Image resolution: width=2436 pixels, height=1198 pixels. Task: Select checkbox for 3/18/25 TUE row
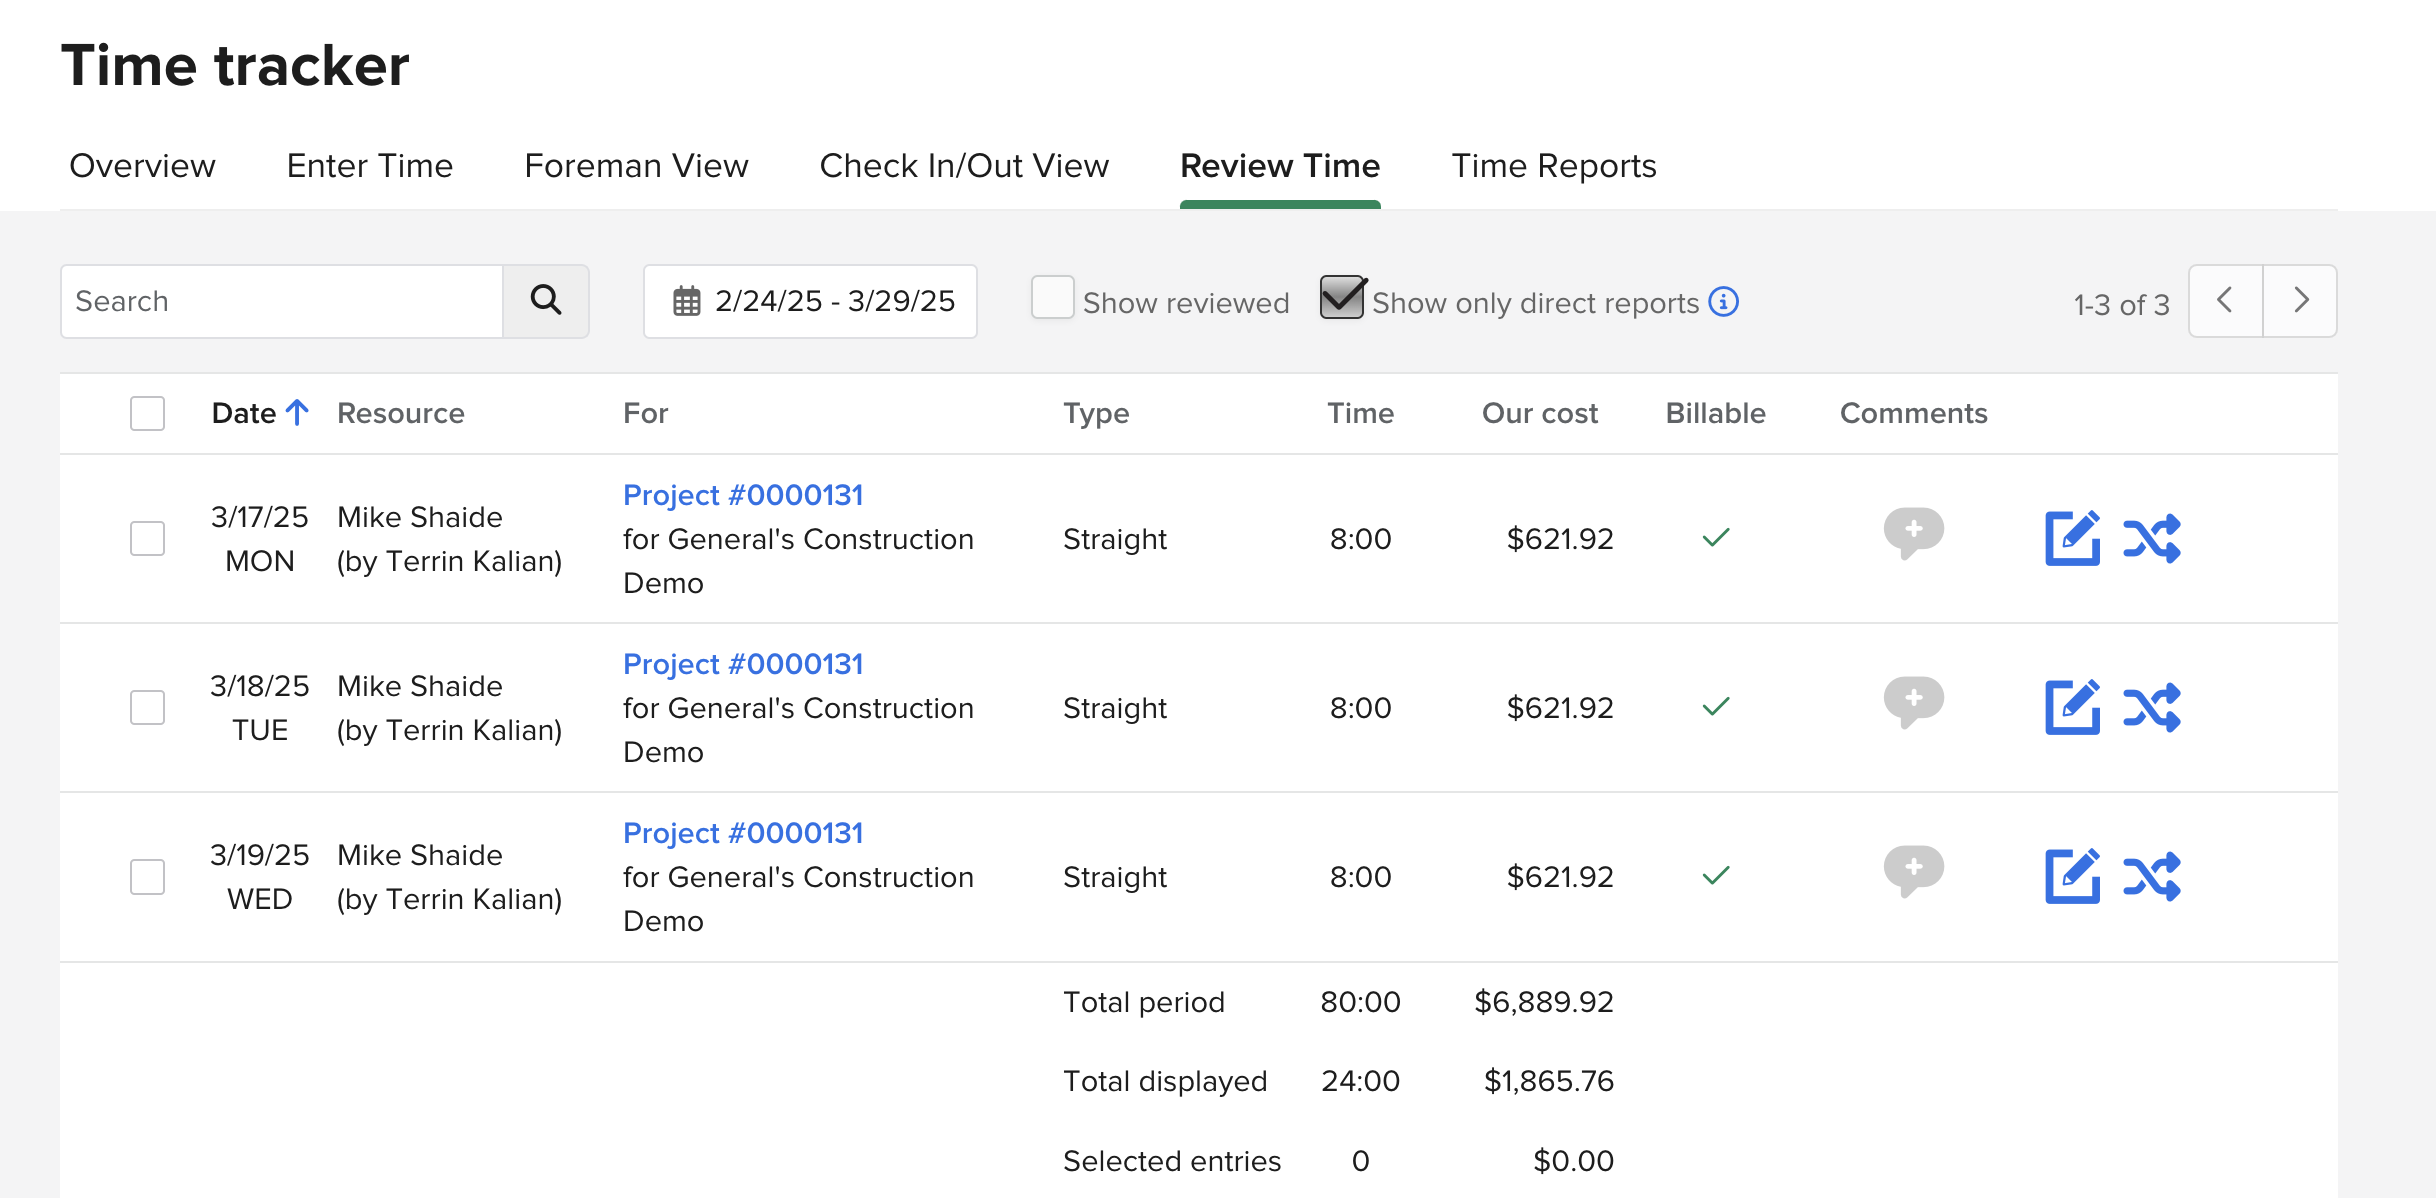coord(147,707)
